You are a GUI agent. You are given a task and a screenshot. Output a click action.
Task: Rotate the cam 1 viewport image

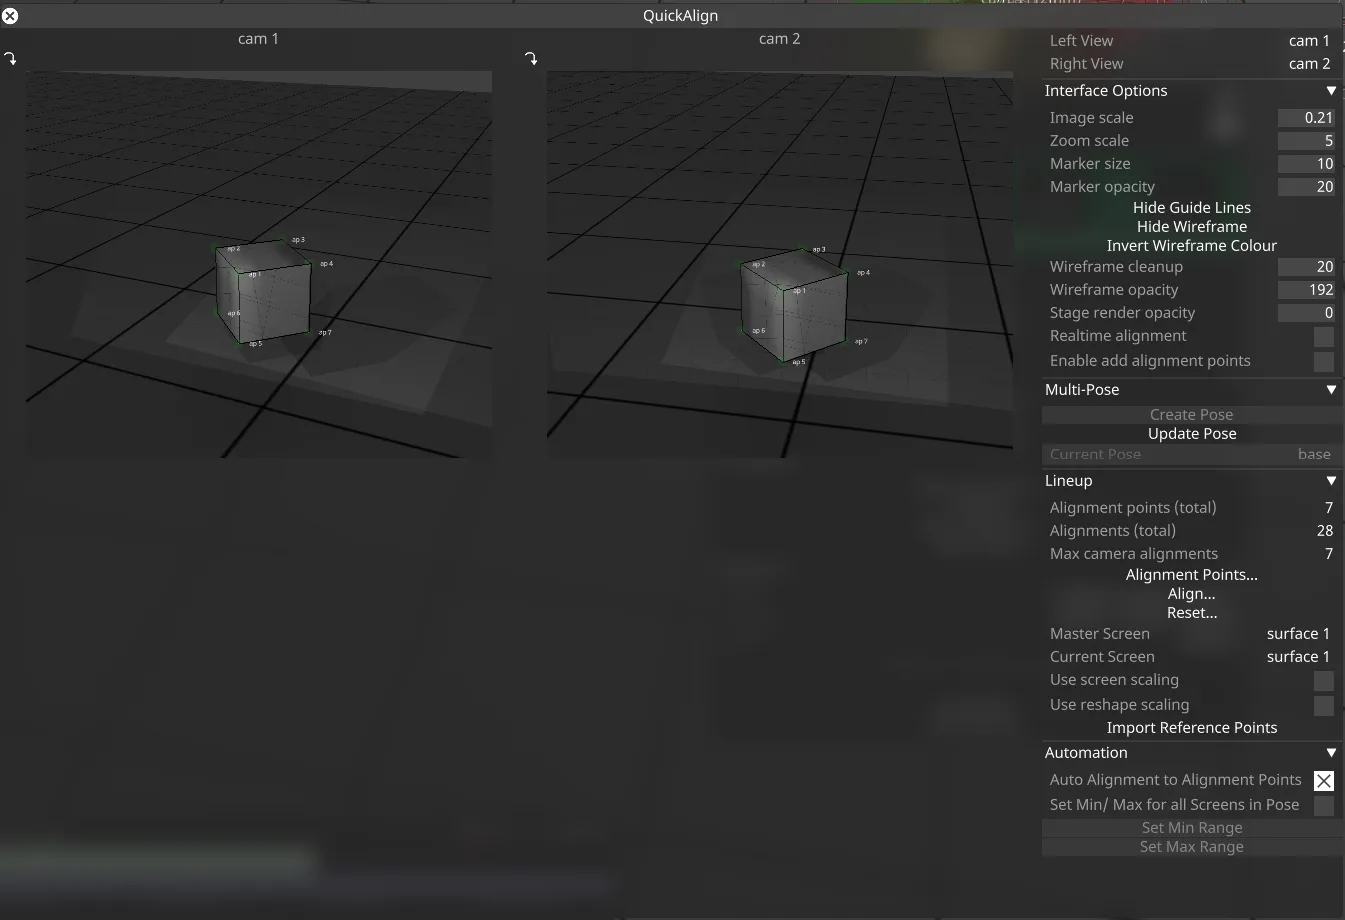point(11,57)
